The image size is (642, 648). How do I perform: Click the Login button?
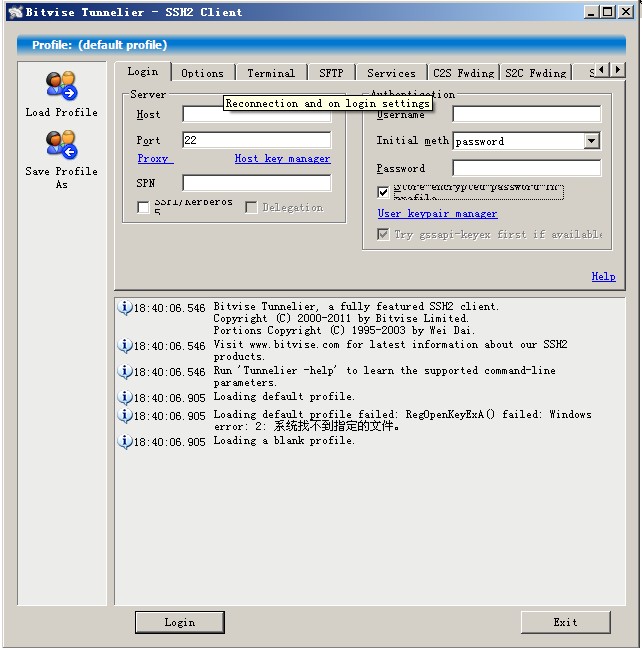(x=180, y=622)
